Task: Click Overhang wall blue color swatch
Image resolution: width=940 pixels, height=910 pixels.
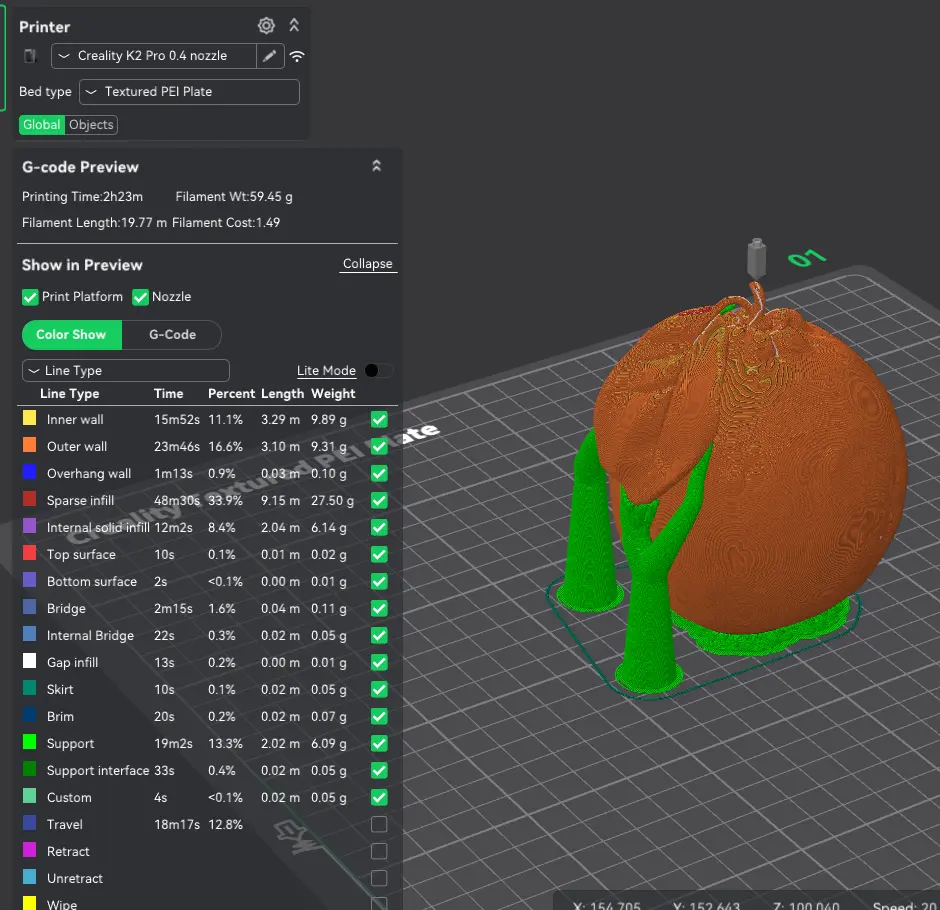Action: 29,472
